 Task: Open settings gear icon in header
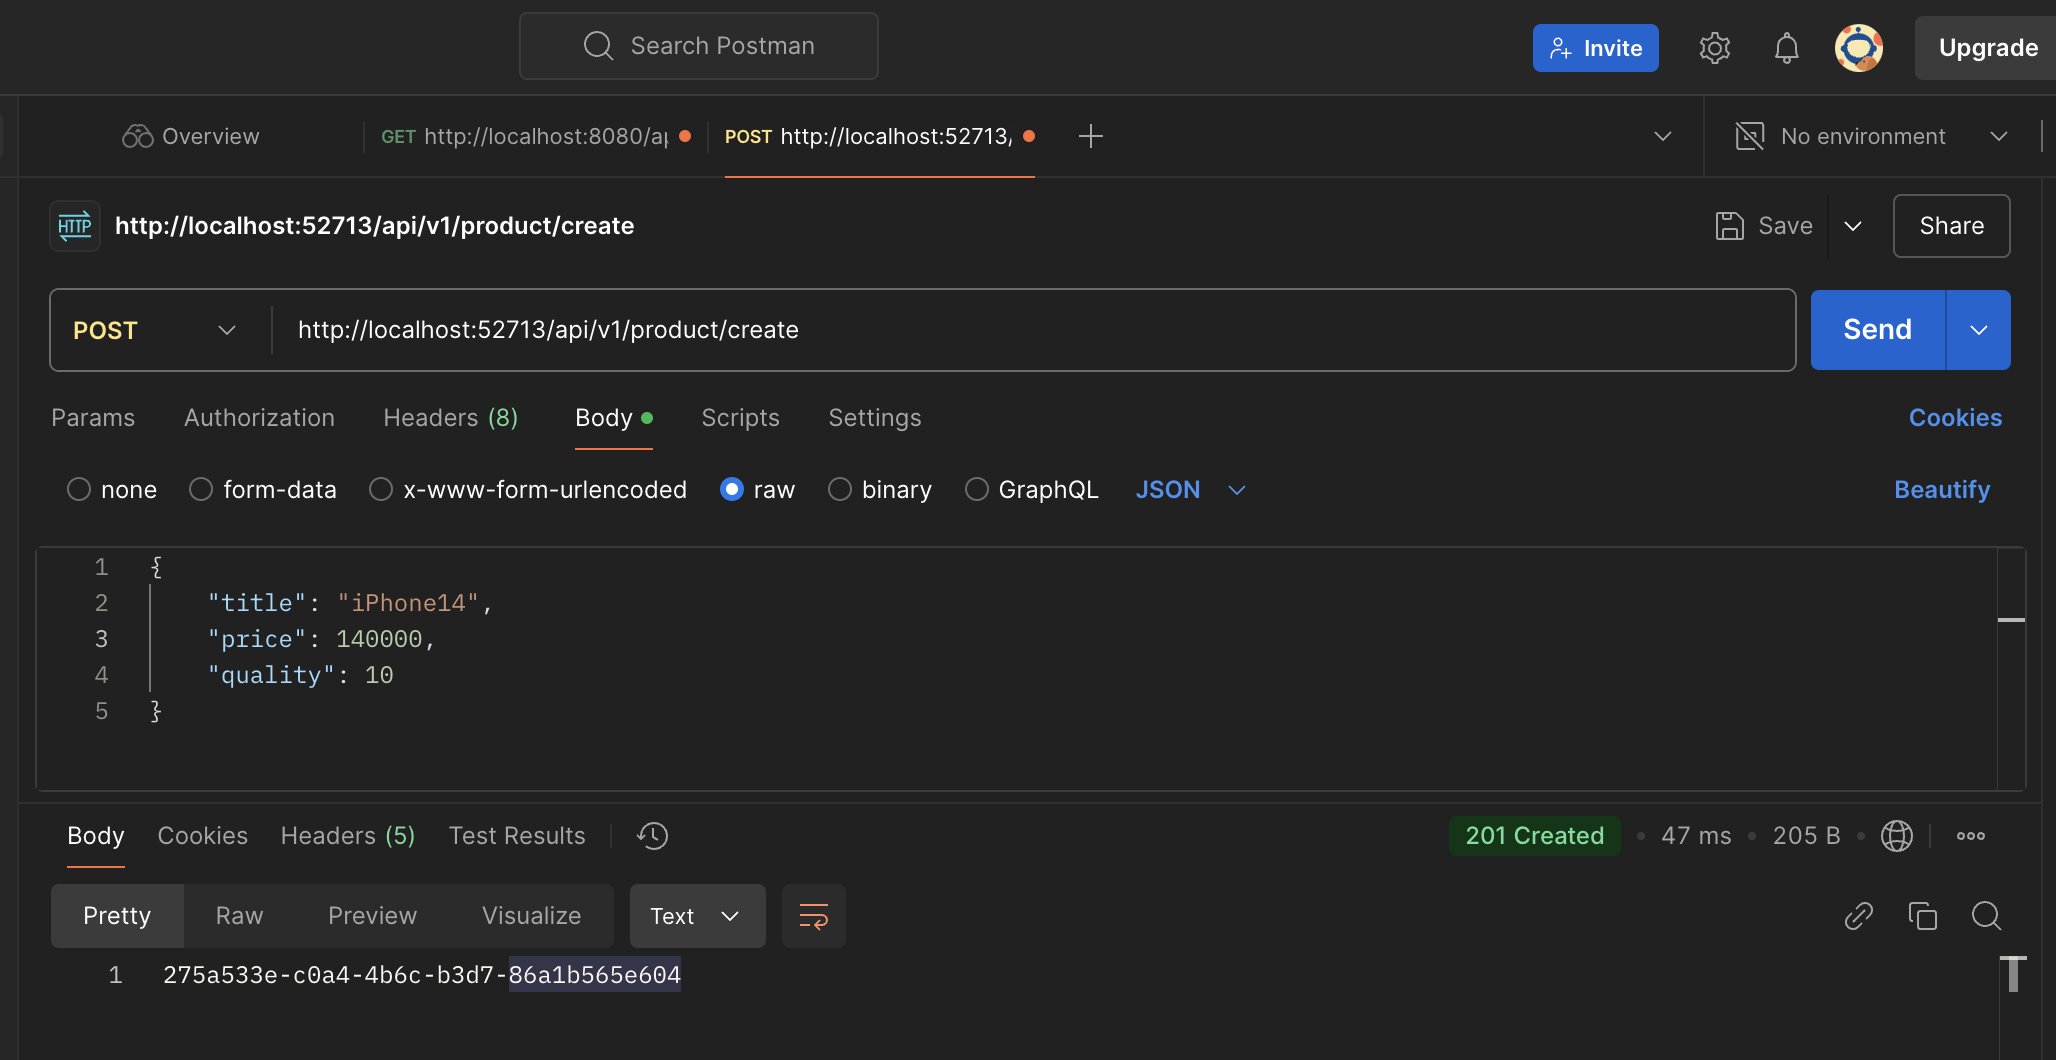1714,48
